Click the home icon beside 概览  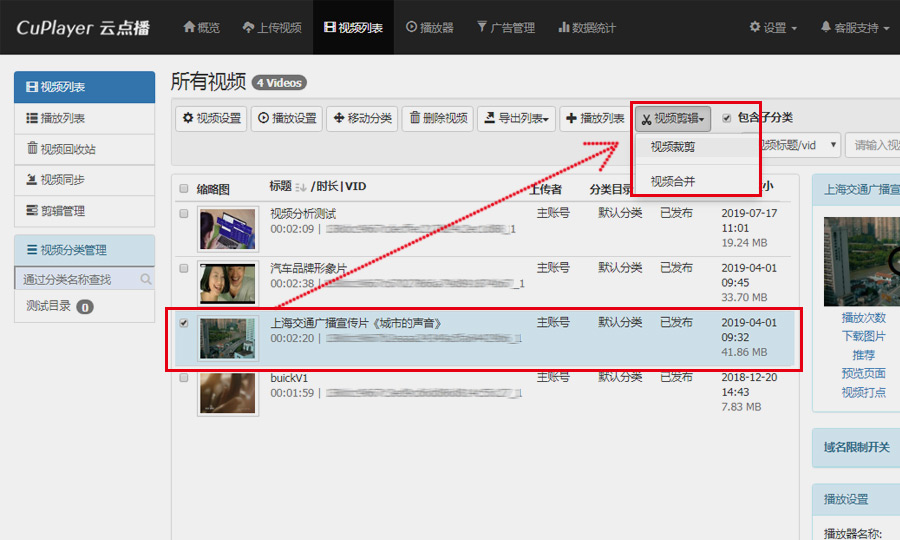189,27
